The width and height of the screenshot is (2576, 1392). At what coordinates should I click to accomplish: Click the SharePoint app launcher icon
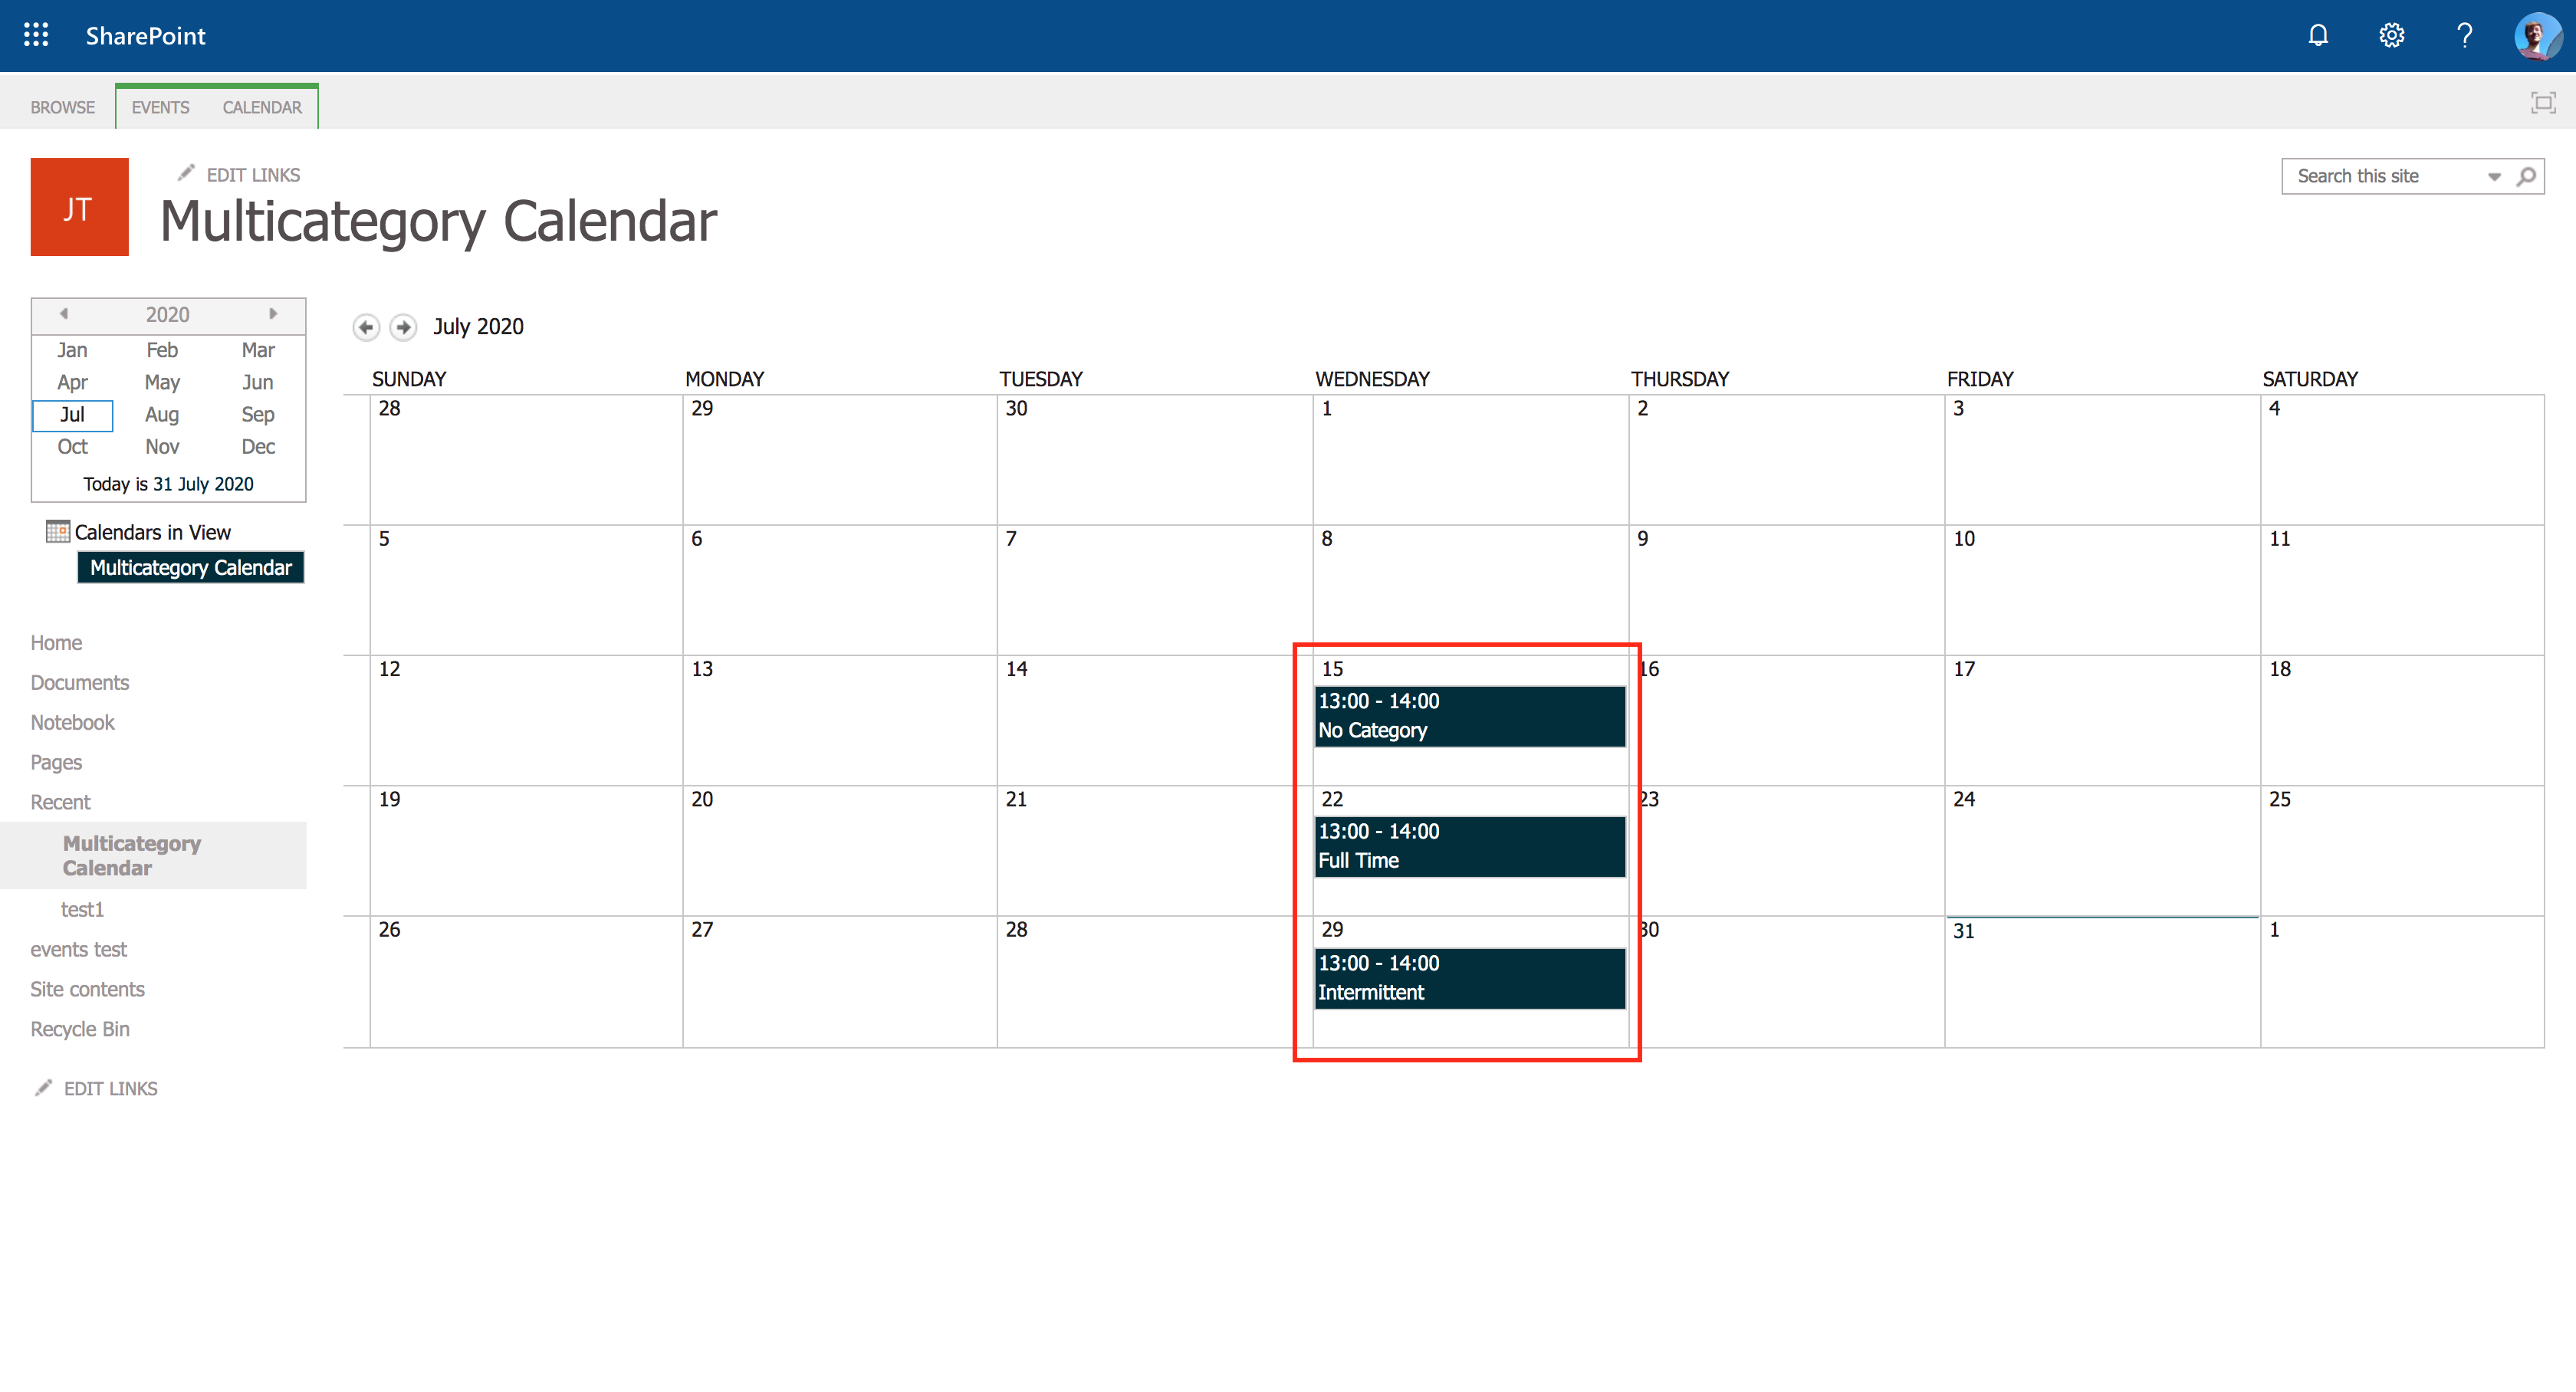coord(34,34)
